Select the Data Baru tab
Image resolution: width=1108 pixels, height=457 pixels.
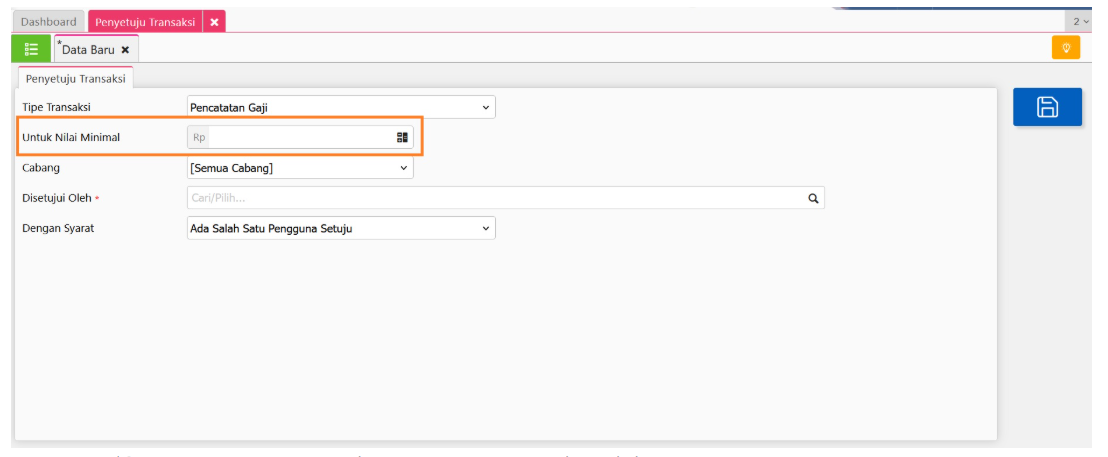click(x=90, y=49)
